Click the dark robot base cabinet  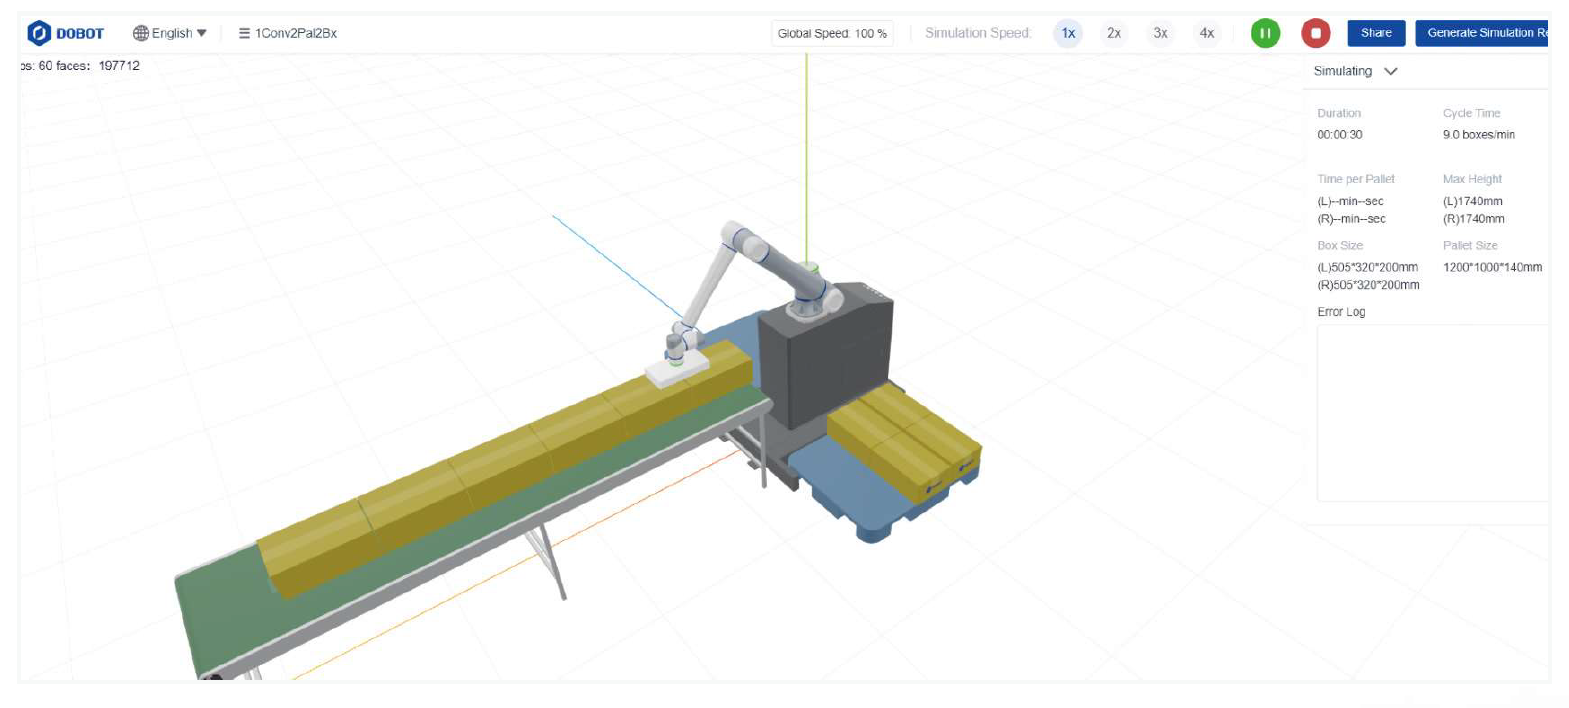826,355
